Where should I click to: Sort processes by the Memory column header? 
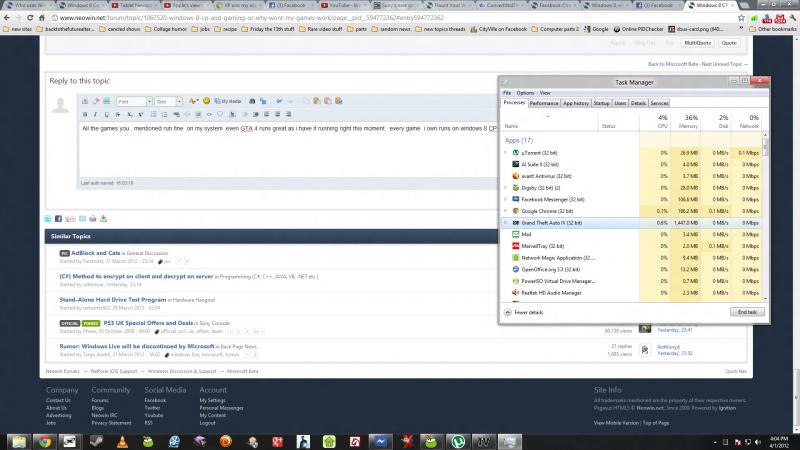click(x=685, y=121)
